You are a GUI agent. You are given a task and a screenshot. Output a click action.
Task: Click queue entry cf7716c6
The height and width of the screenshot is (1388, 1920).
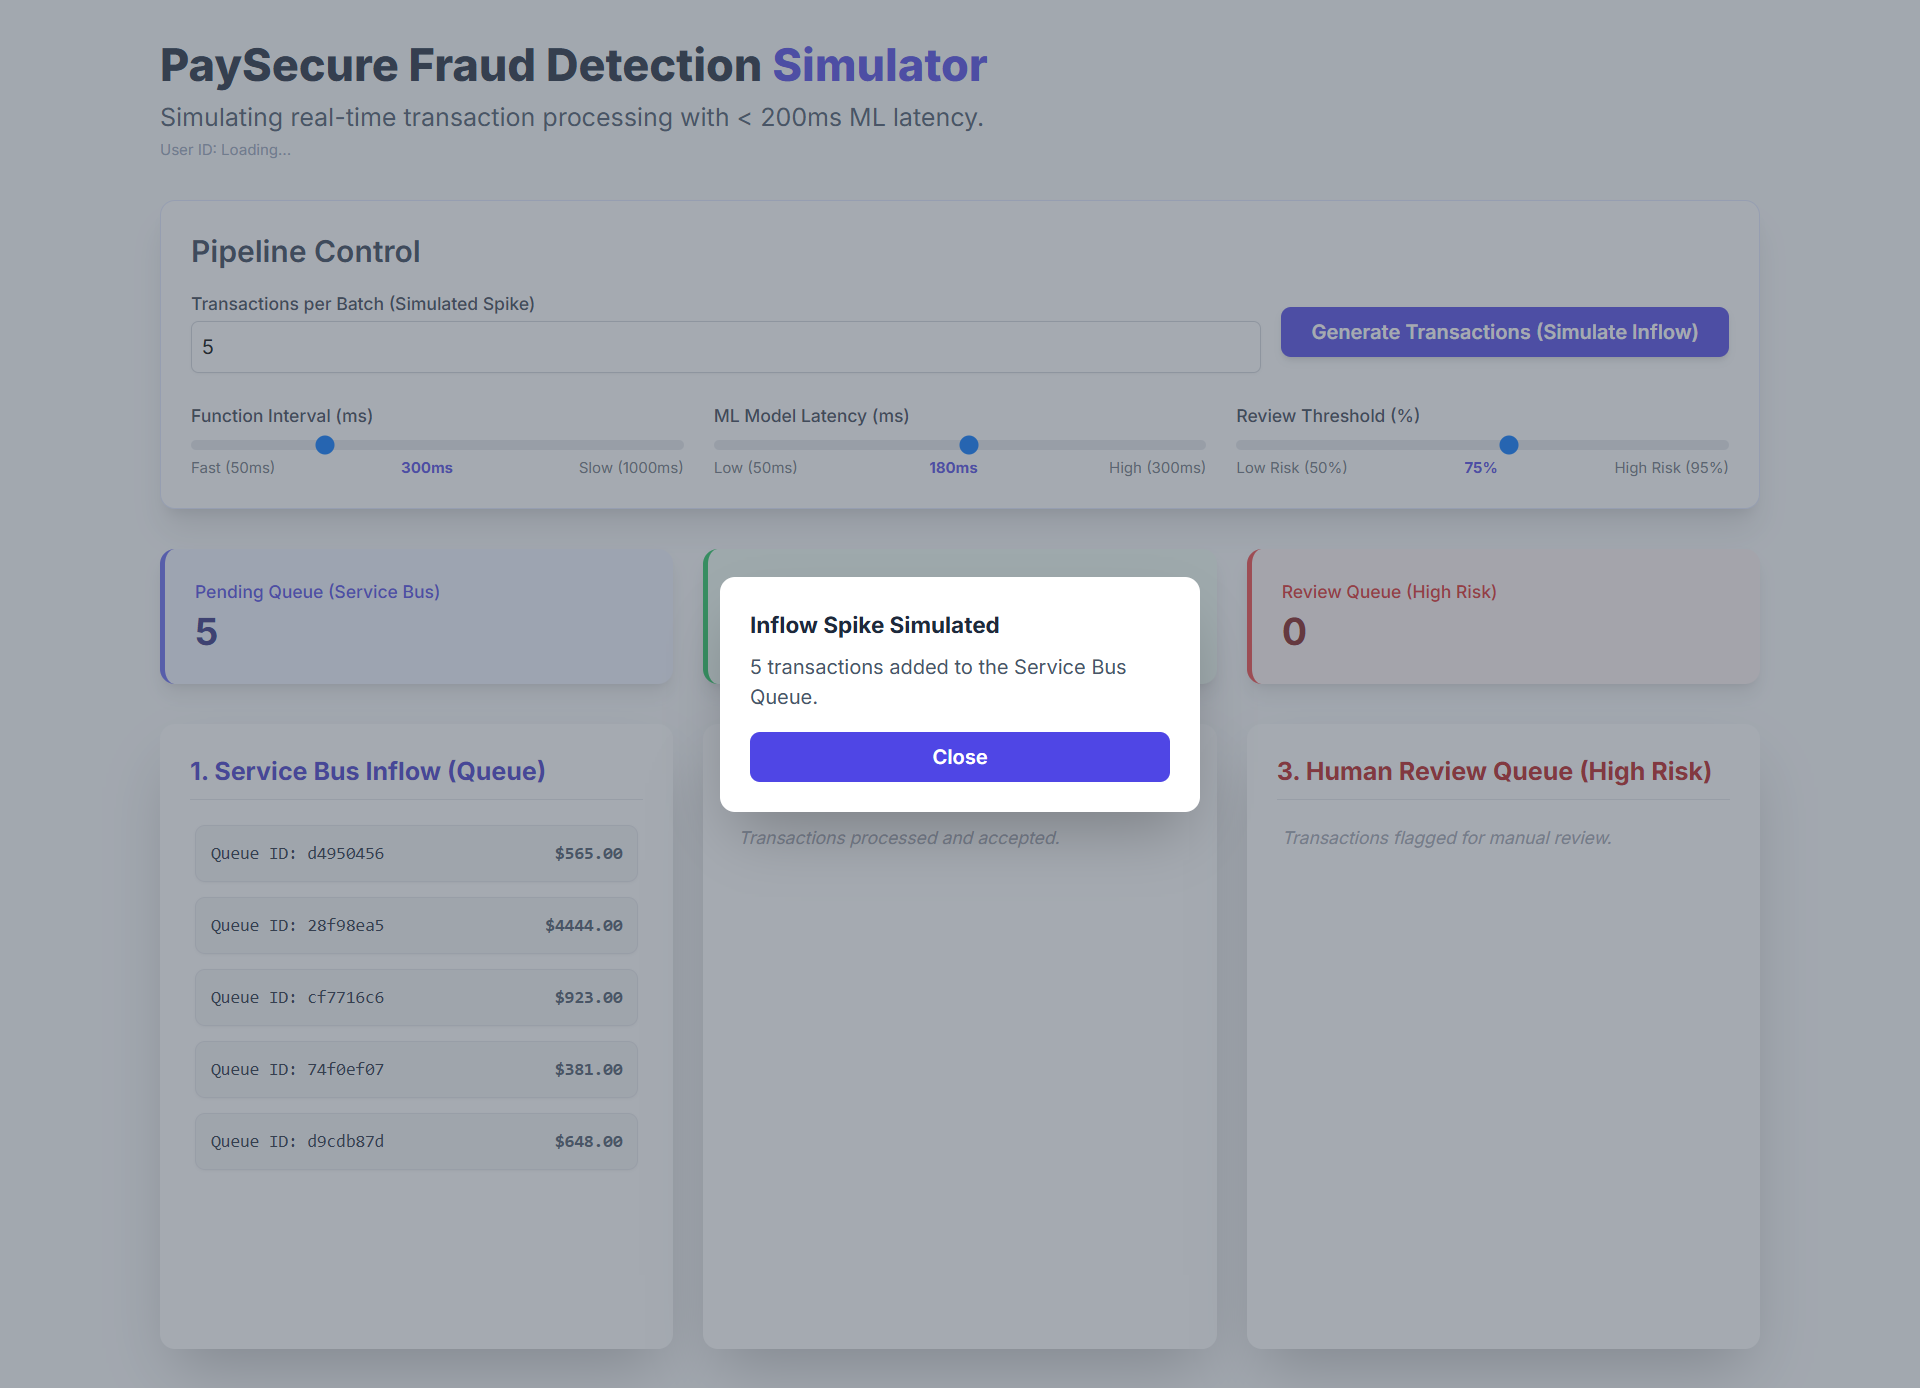tap(416, 998)
